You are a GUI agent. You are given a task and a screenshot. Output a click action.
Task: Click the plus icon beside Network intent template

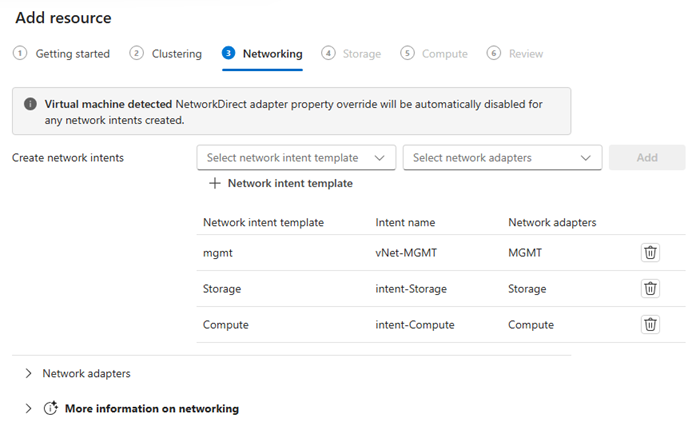tap(215, 183)
